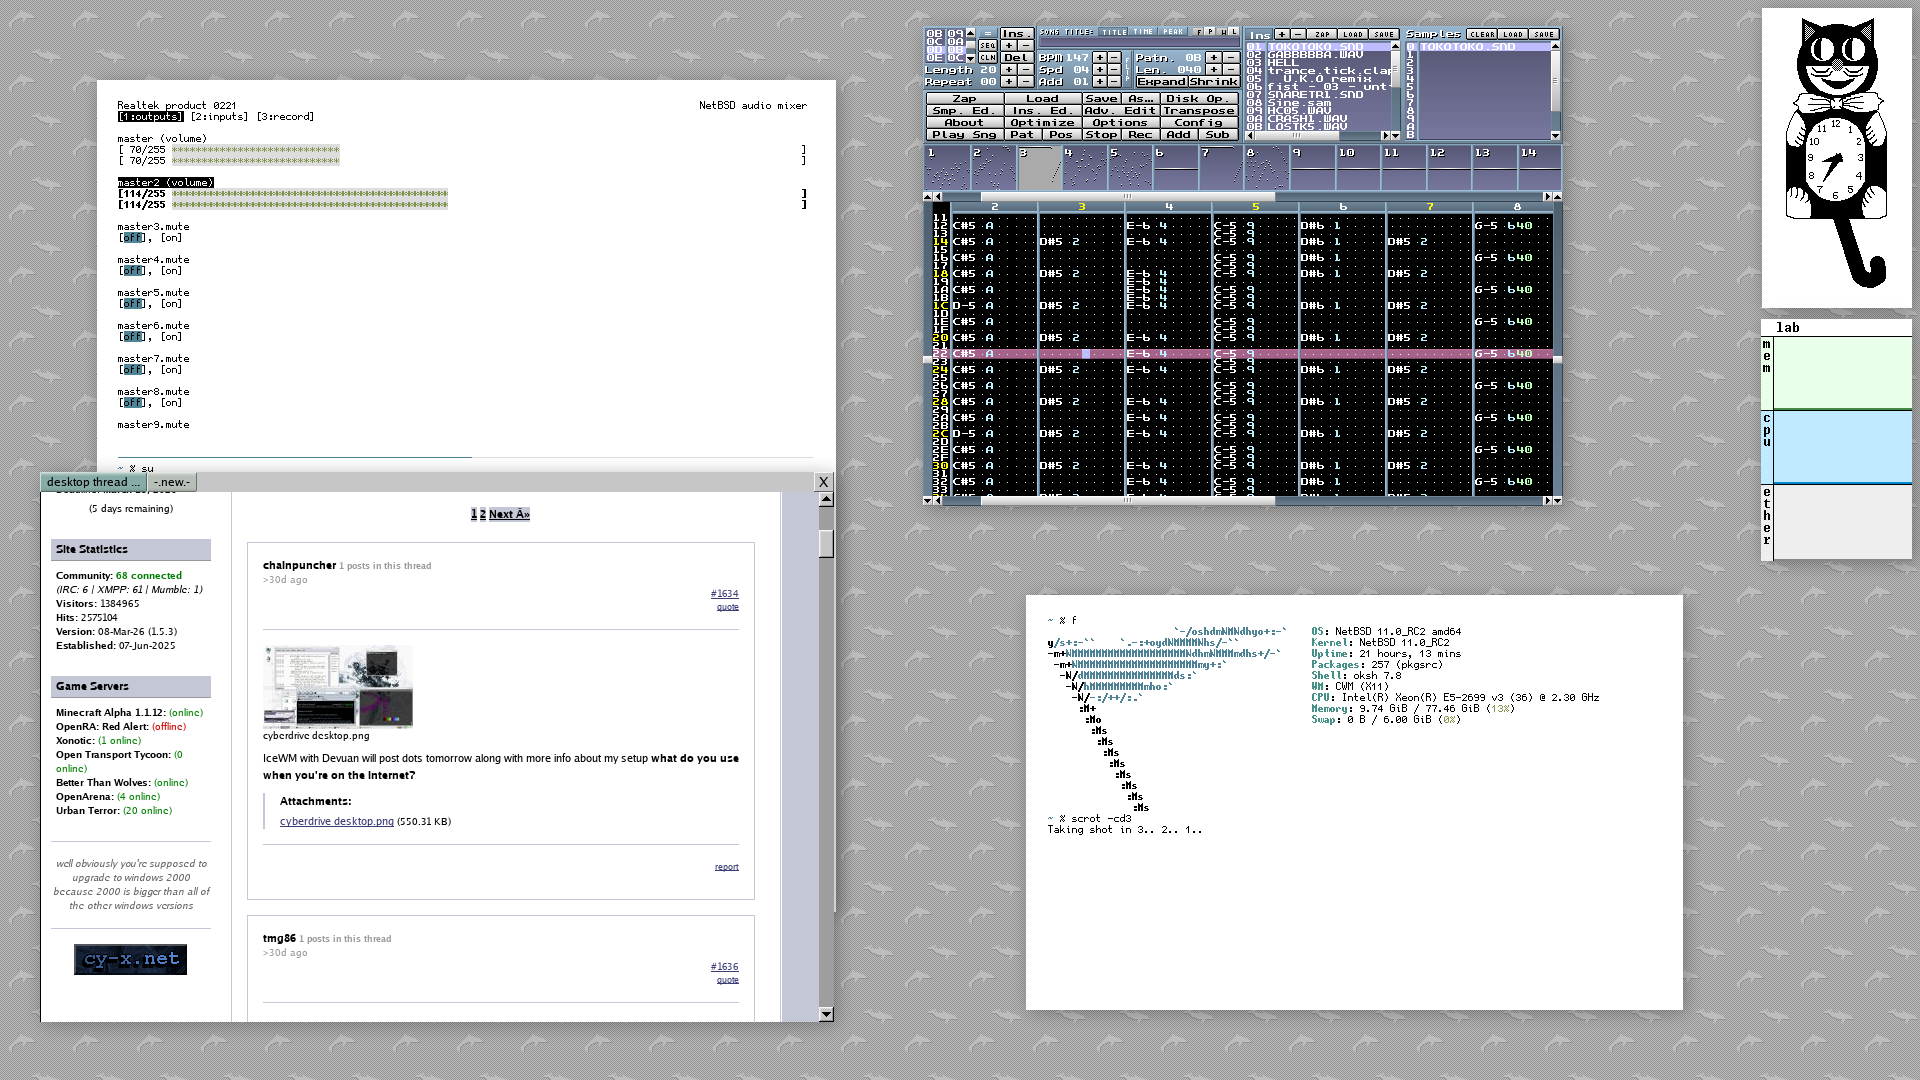
Task: Set master5.mute to off
Action: click(133, 304)
